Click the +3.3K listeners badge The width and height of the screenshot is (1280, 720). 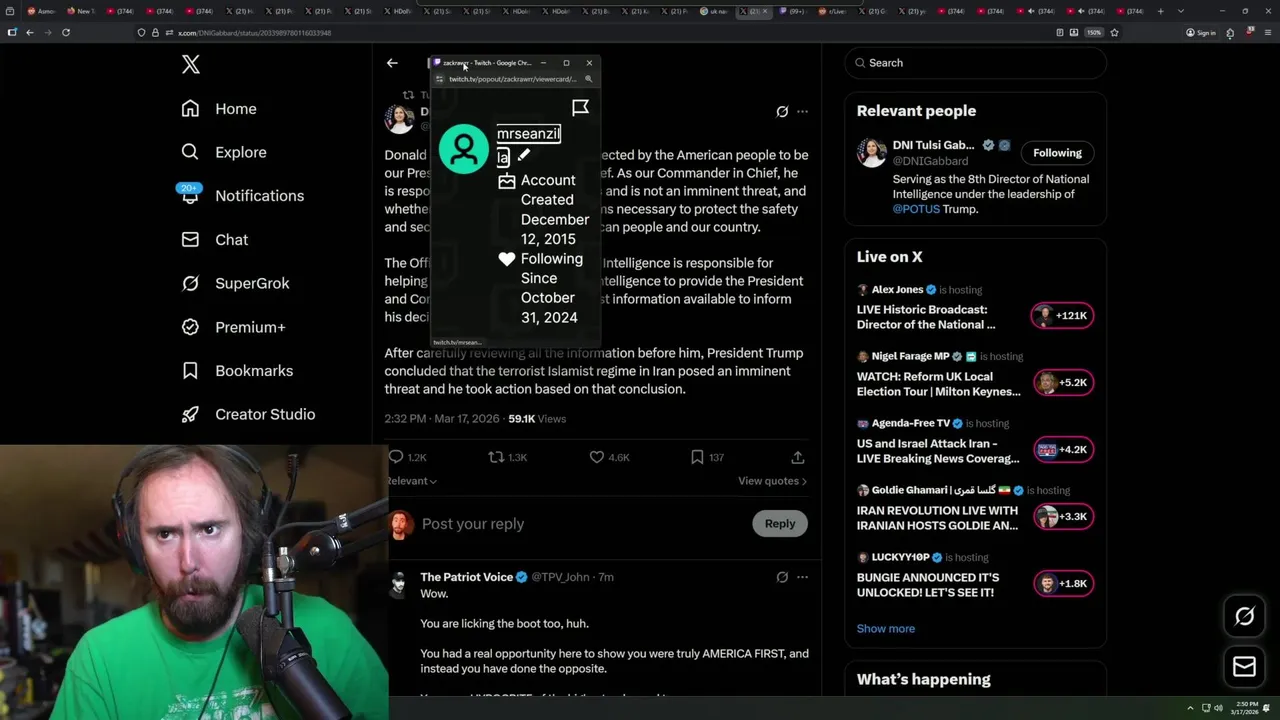pyautogui.click(x=1062, y=517)
